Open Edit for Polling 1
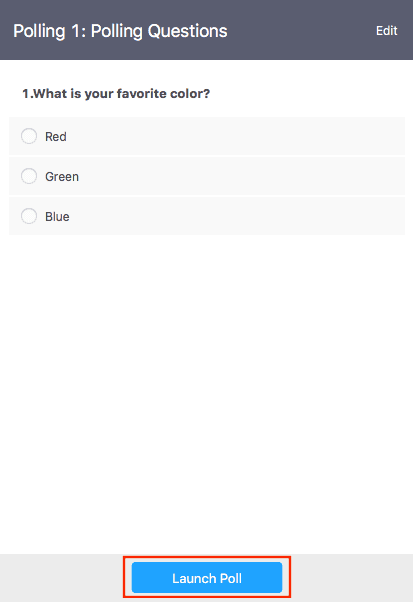This screenshot has height=602, width=413. point(387,31)
